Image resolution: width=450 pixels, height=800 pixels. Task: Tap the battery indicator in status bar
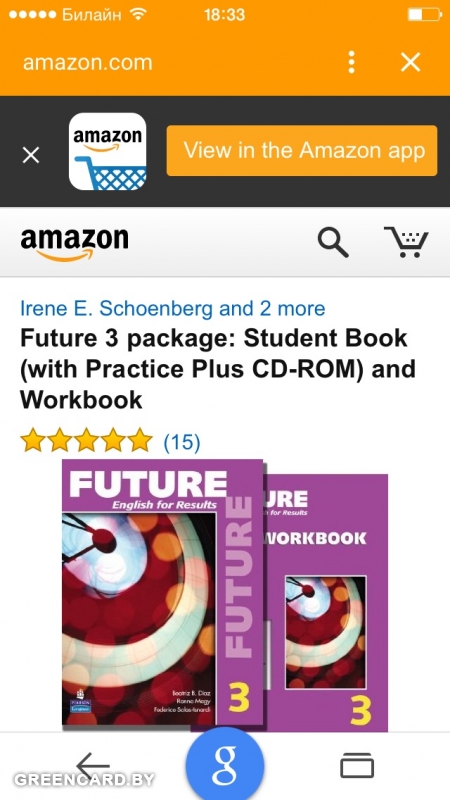424,15
